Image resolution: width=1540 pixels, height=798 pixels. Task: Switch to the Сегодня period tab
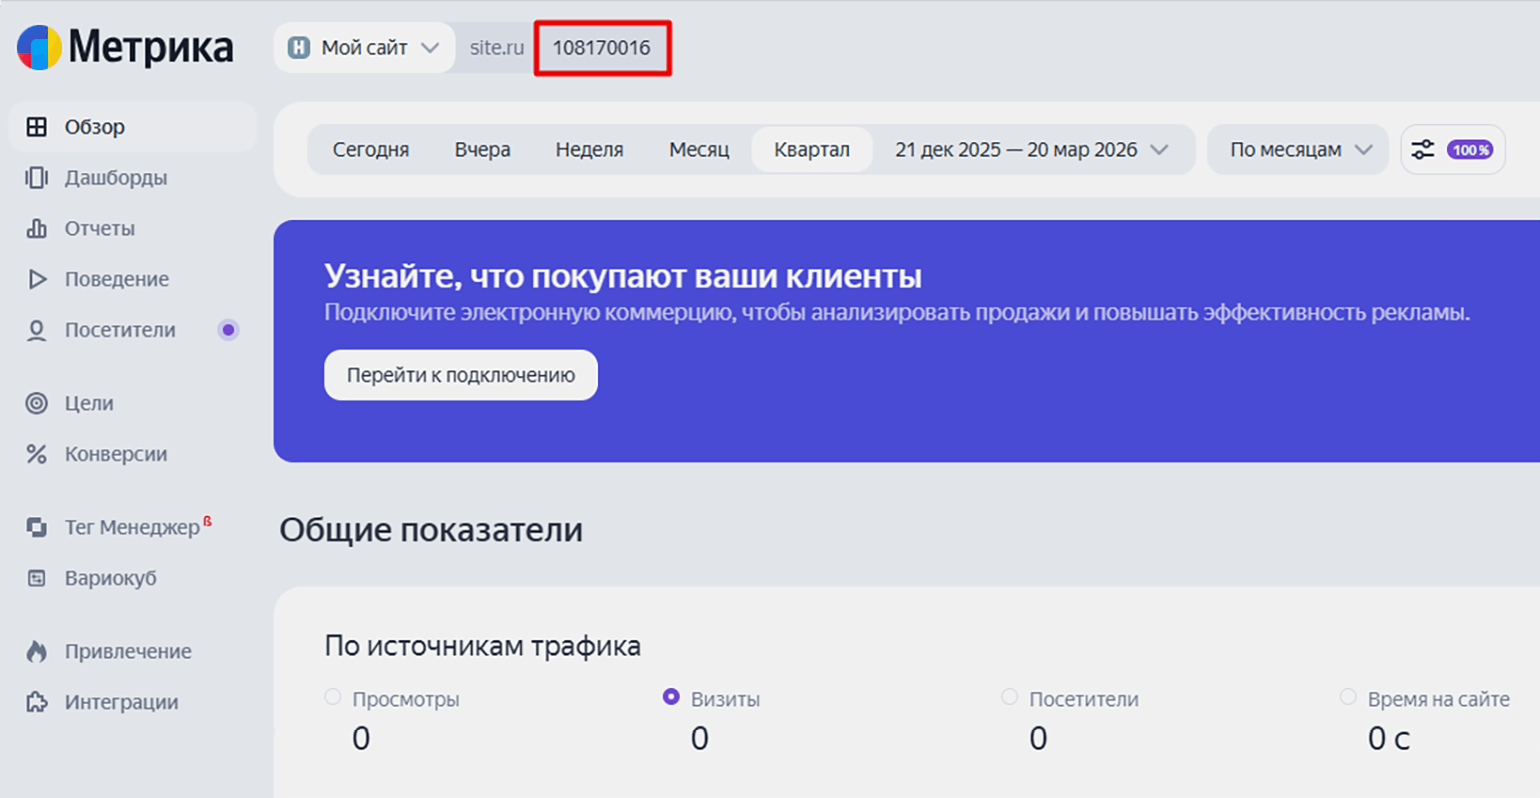371,150
